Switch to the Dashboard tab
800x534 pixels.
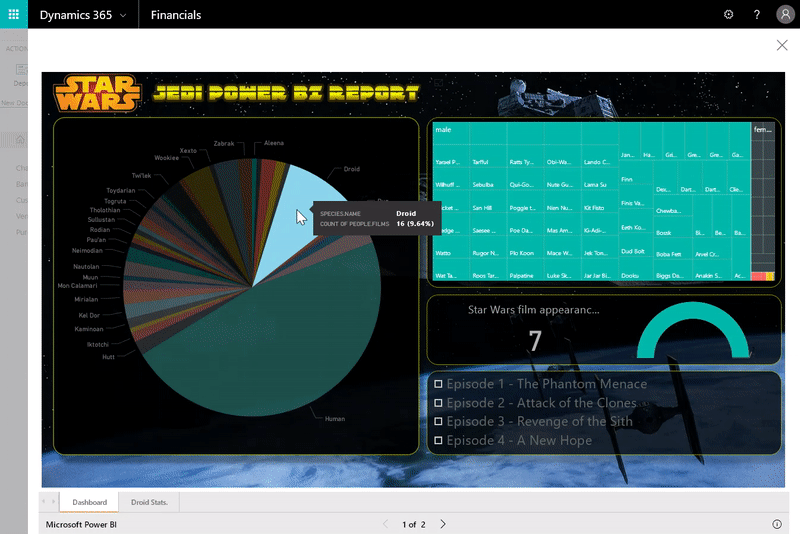pyautogui.click(x=89, y=502)
